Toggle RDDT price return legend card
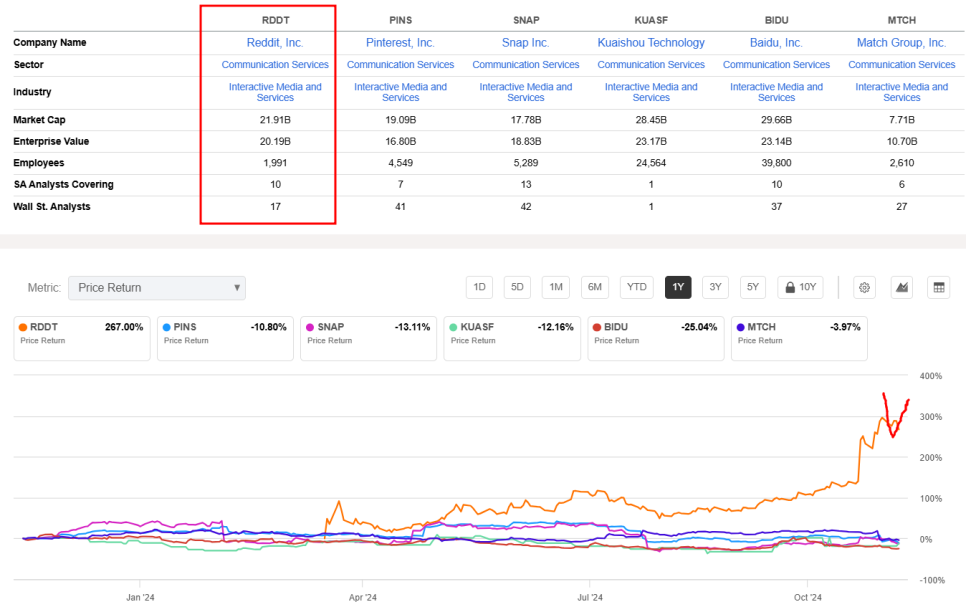Screen dimensions: 966x612 point(82,338)
